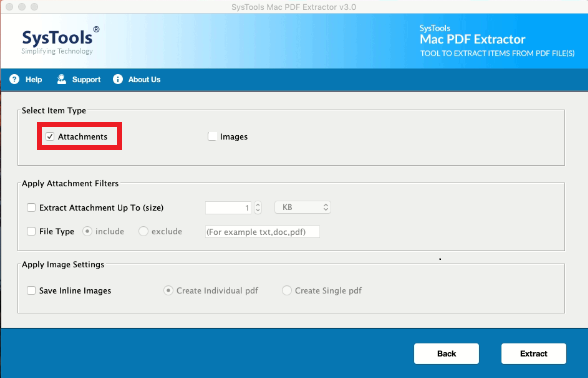The width and height of the screenshot is (588, 378).
Task: Open the Help menu label
Action: (34, 80)
